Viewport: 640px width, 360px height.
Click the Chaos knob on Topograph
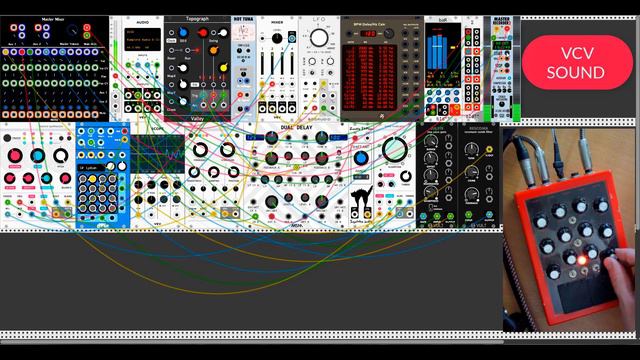pyautogui.click(x=183, y=101)
